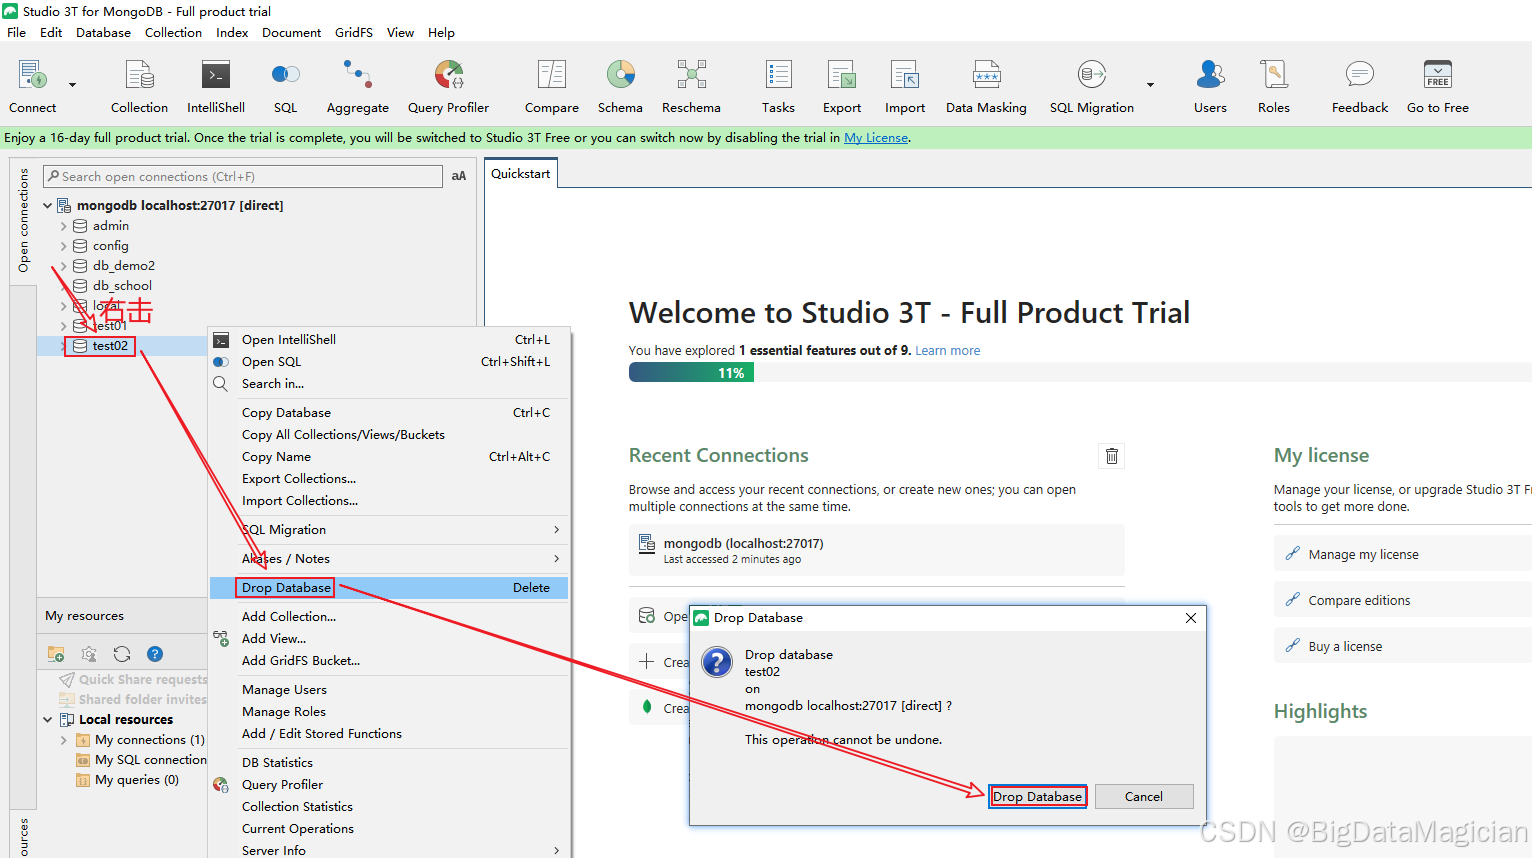Open the SQL Migration context submenu
The height and width of the screenshot is (858, 1532).
coord(389,530)
